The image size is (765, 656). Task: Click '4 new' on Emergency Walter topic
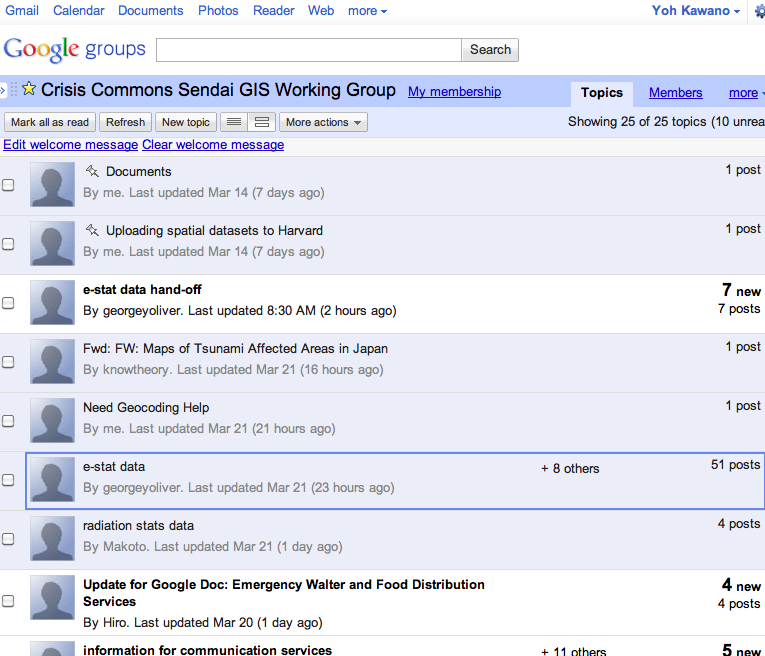[x=741, y=585]
